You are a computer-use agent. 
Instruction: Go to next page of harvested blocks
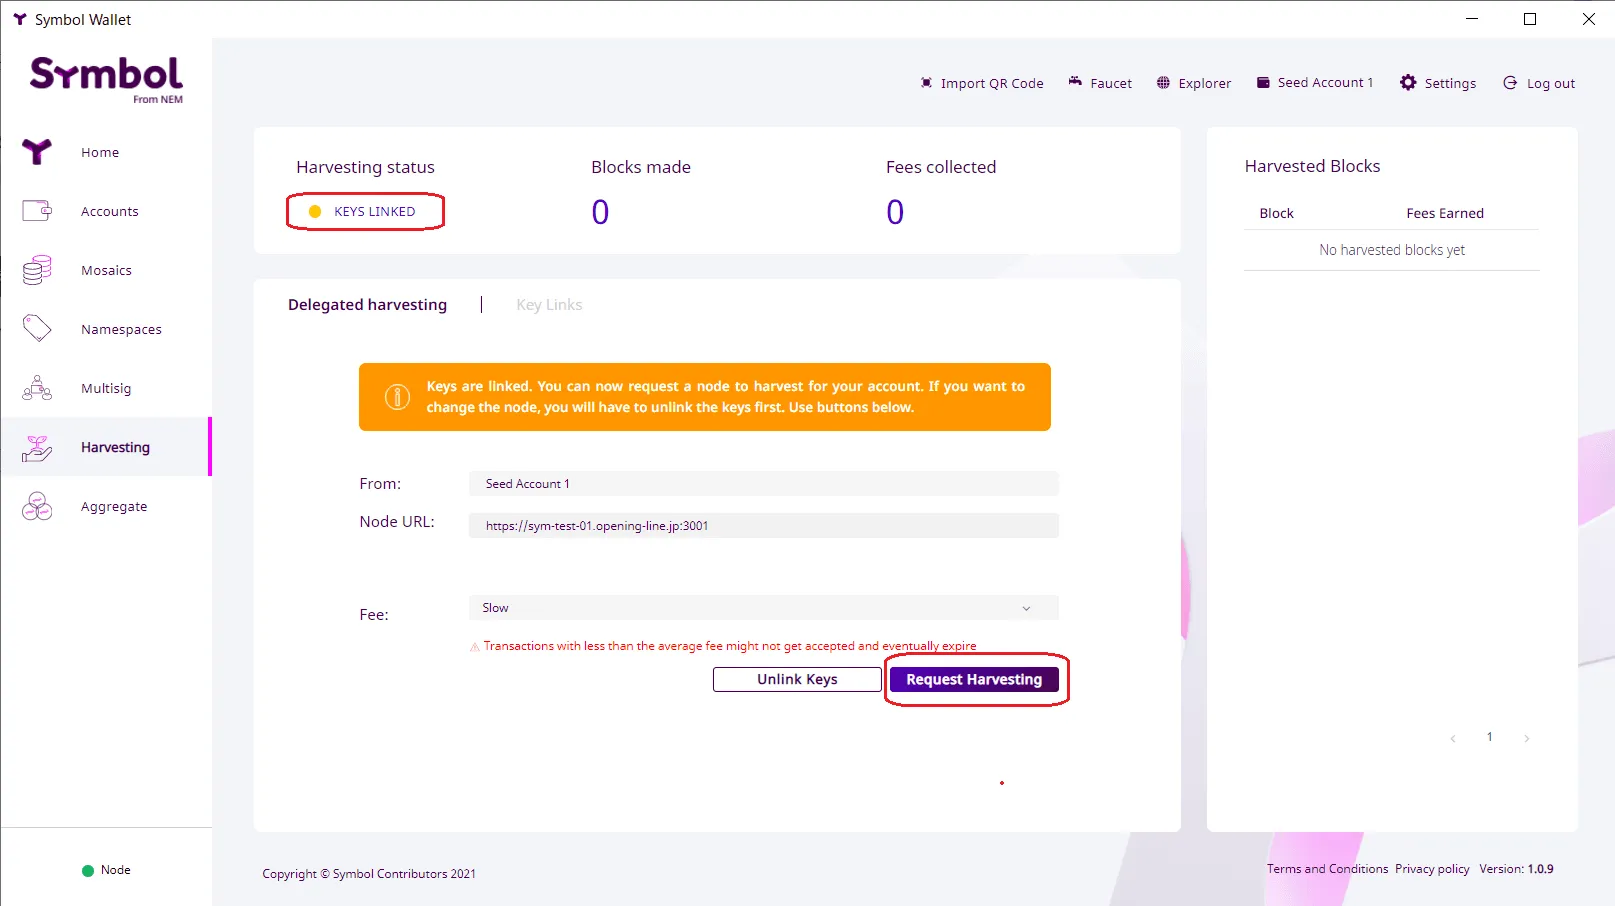(1526, 738)
